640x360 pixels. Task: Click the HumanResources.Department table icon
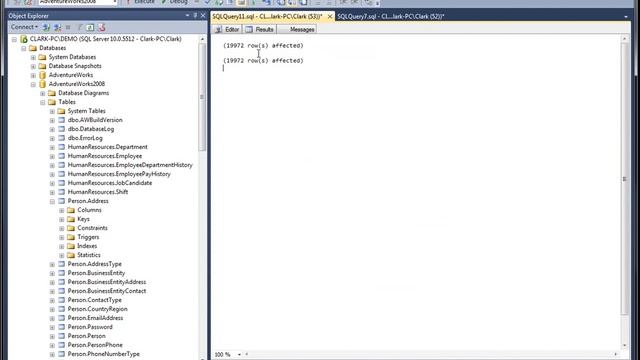click(x=62, y=147)
